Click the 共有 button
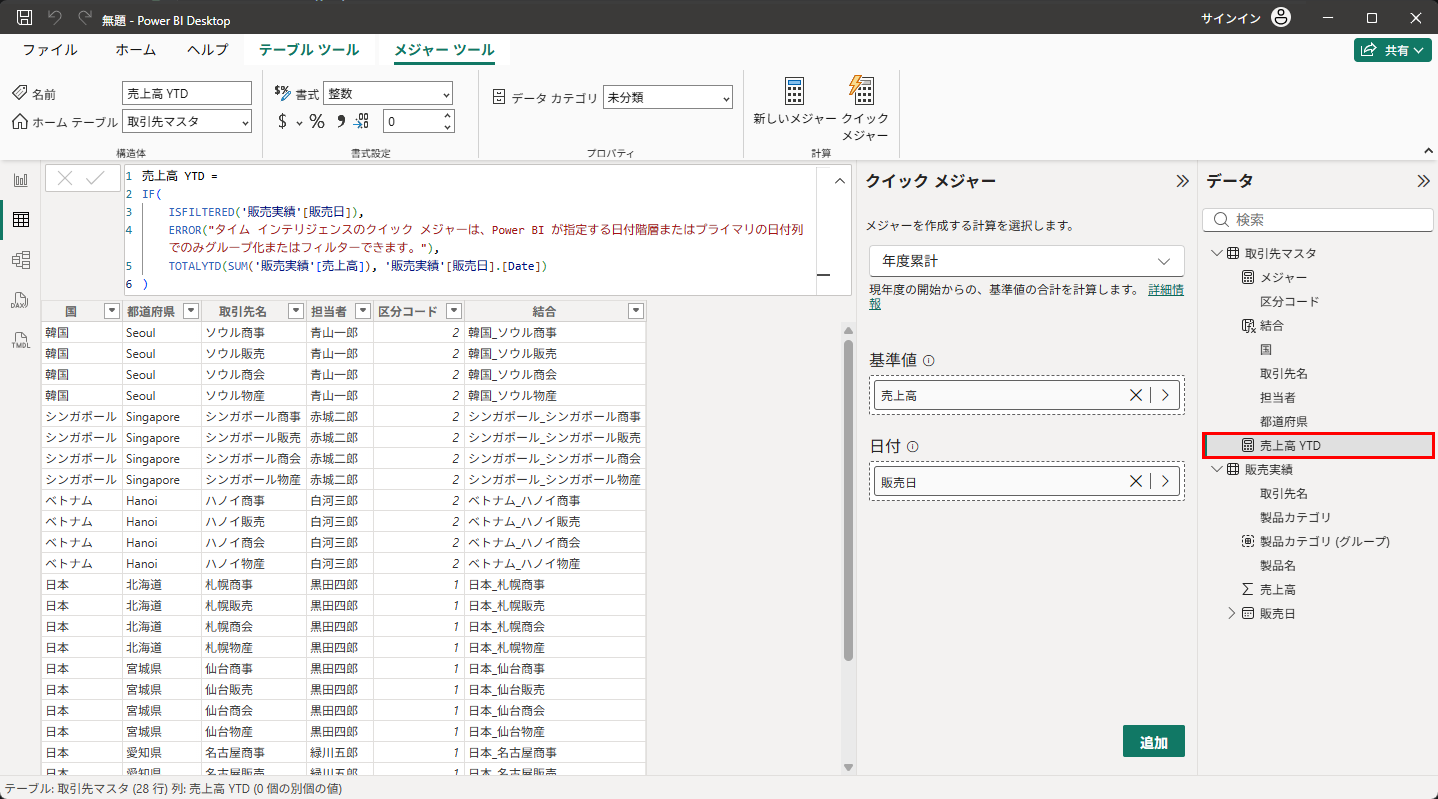The height and width of the screenshot is (799, 1438). pos(1394,50)
